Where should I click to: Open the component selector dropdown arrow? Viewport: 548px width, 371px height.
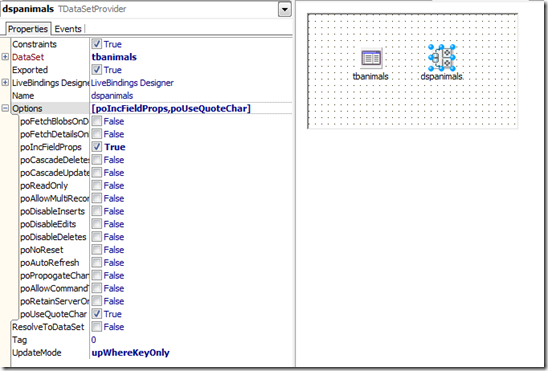coord(285,9)
